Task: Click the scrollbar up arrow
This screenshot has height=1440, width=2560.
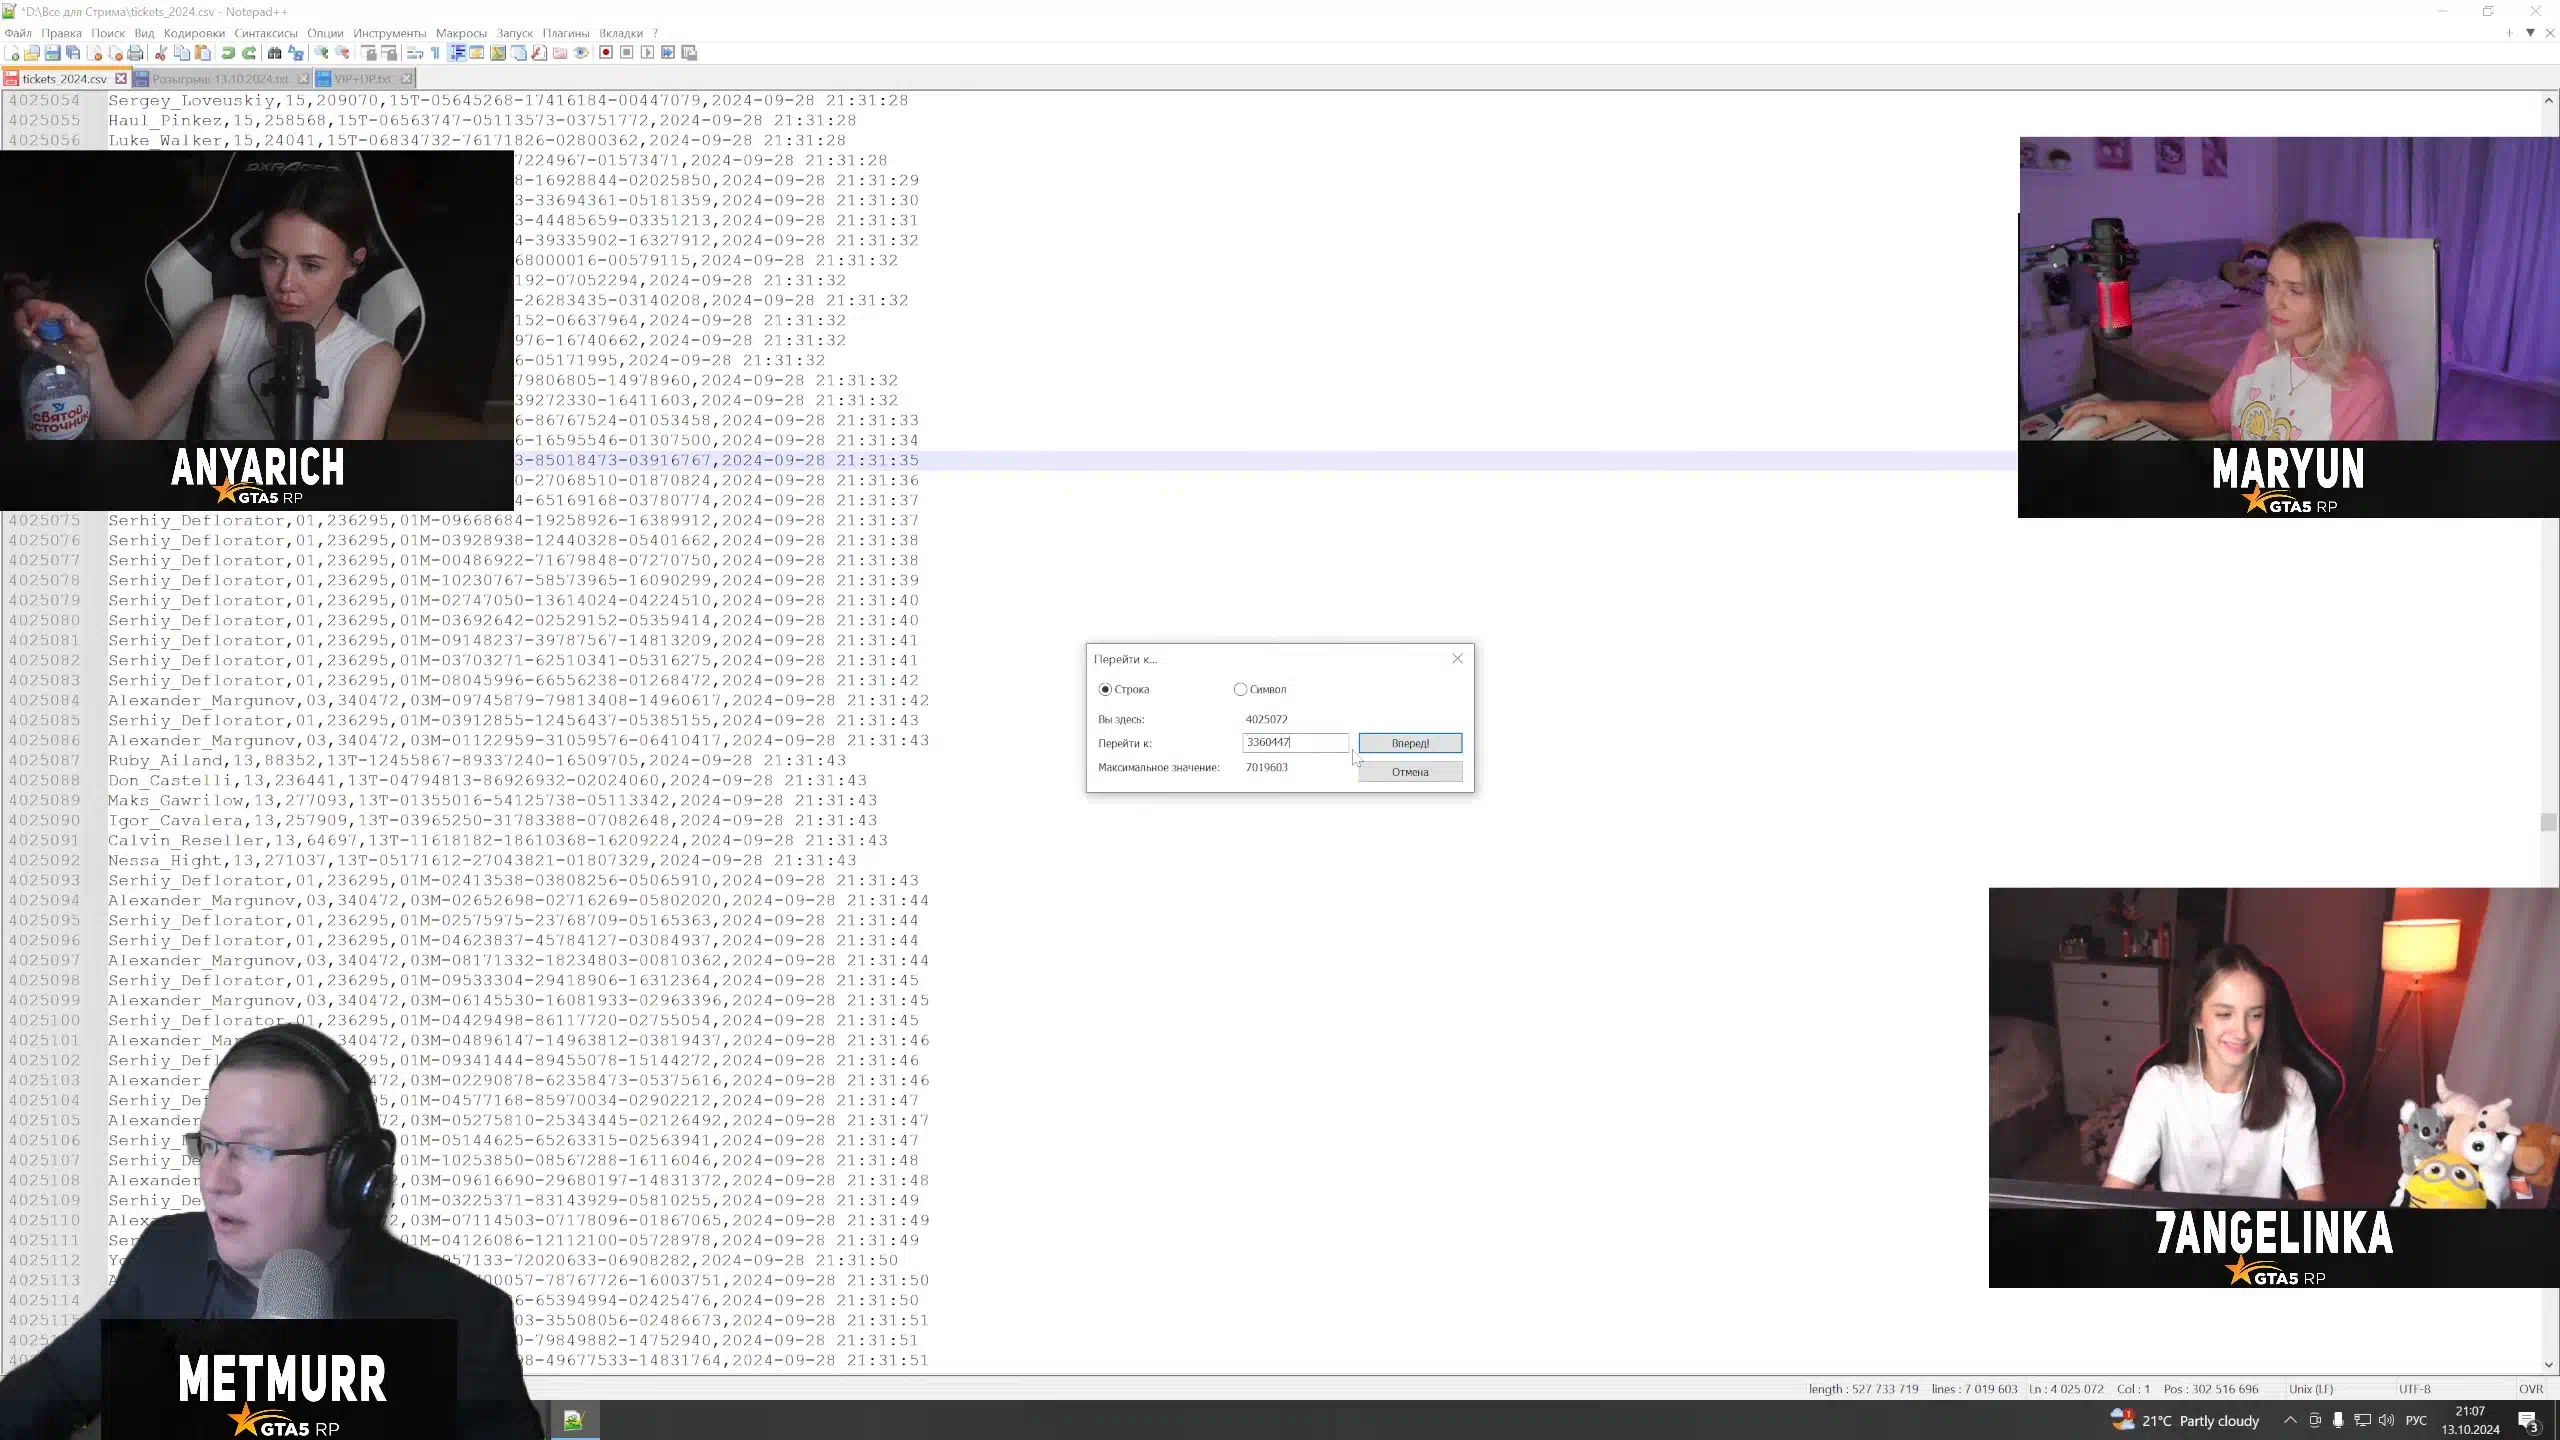Action: pos(2548,100)
